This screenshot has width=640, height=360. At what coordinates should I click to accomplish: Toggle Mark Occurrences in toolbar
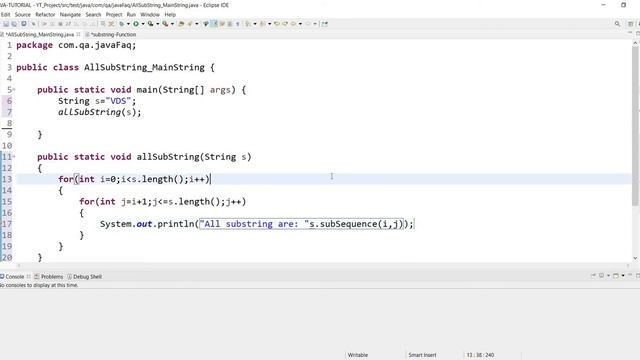point(214,24)
